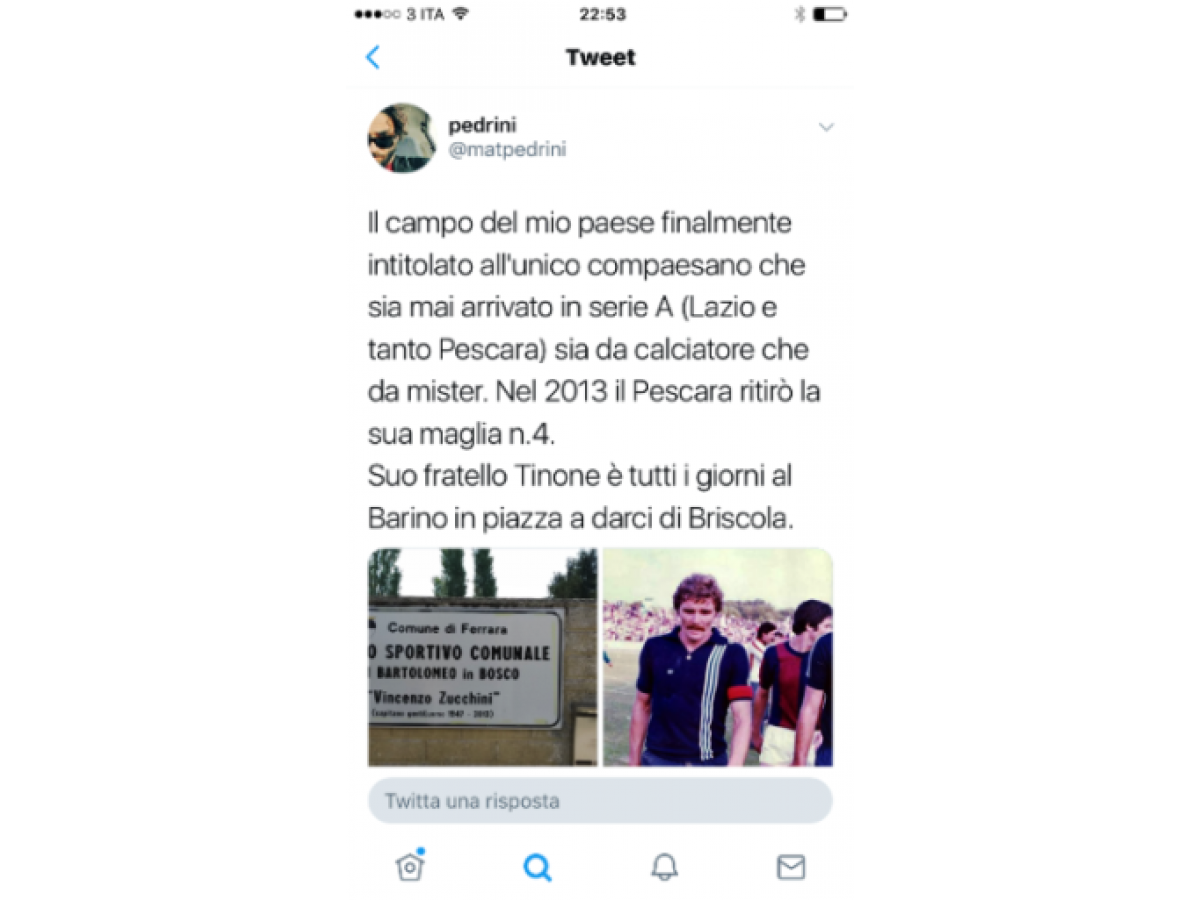The image size is (1200, 900).
Task: Open the Notifications bell tab
Action: [664, 867]
